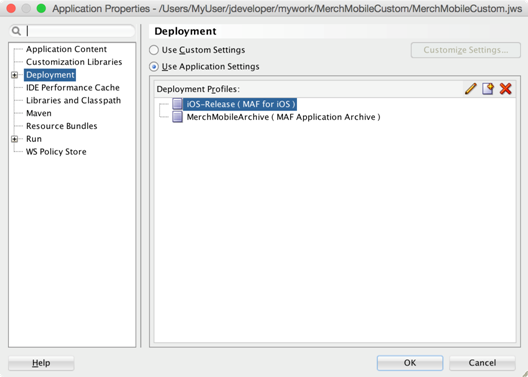
Task: Select Use Application Settings radio button
Action: click(154, 67)
